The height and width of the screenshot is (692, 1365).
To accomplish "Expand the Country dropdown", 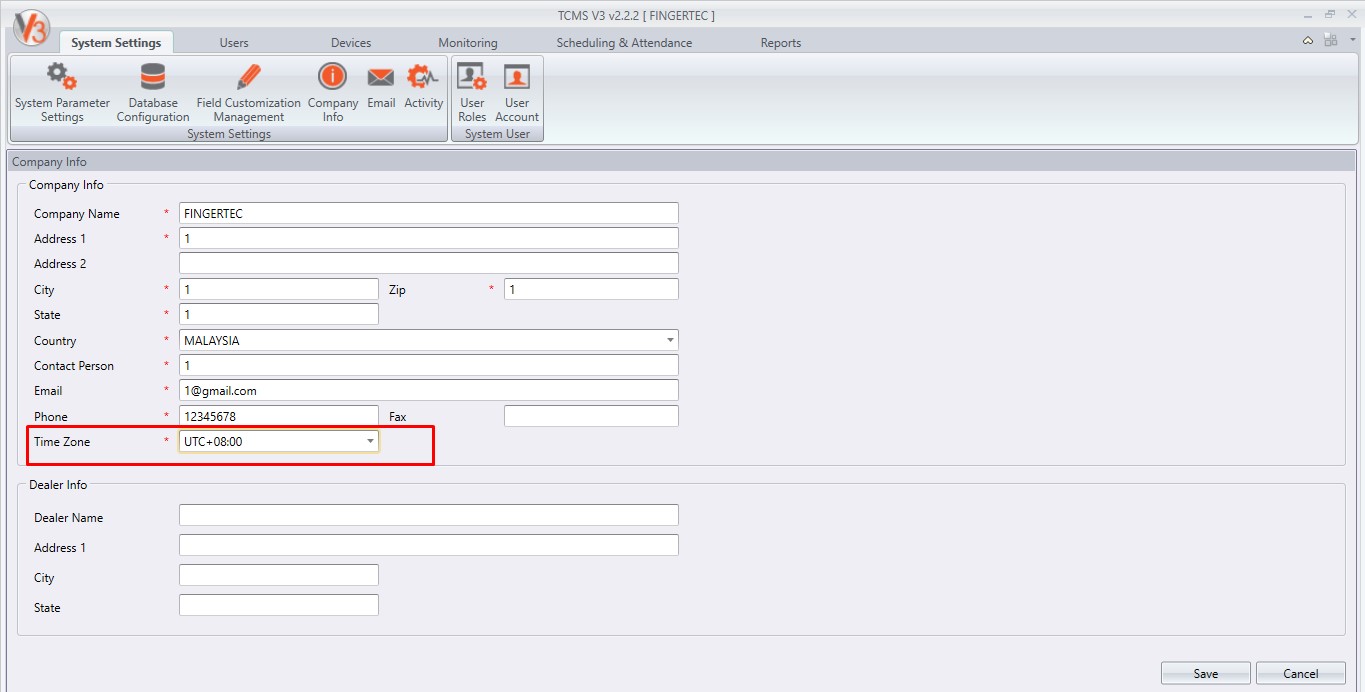I will 670,340.
